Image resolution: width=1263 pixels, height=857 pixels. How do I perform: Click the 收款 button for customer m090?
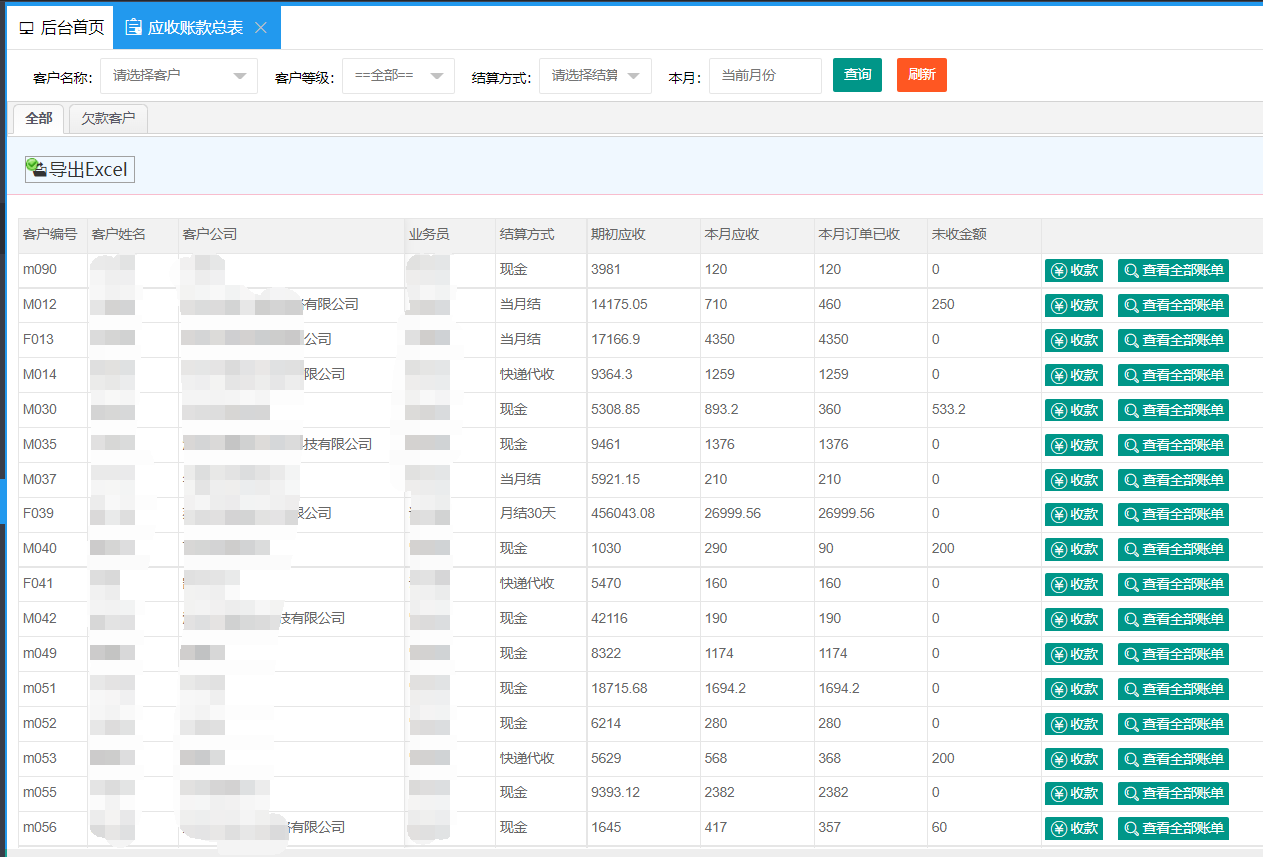pos(1073,270)
